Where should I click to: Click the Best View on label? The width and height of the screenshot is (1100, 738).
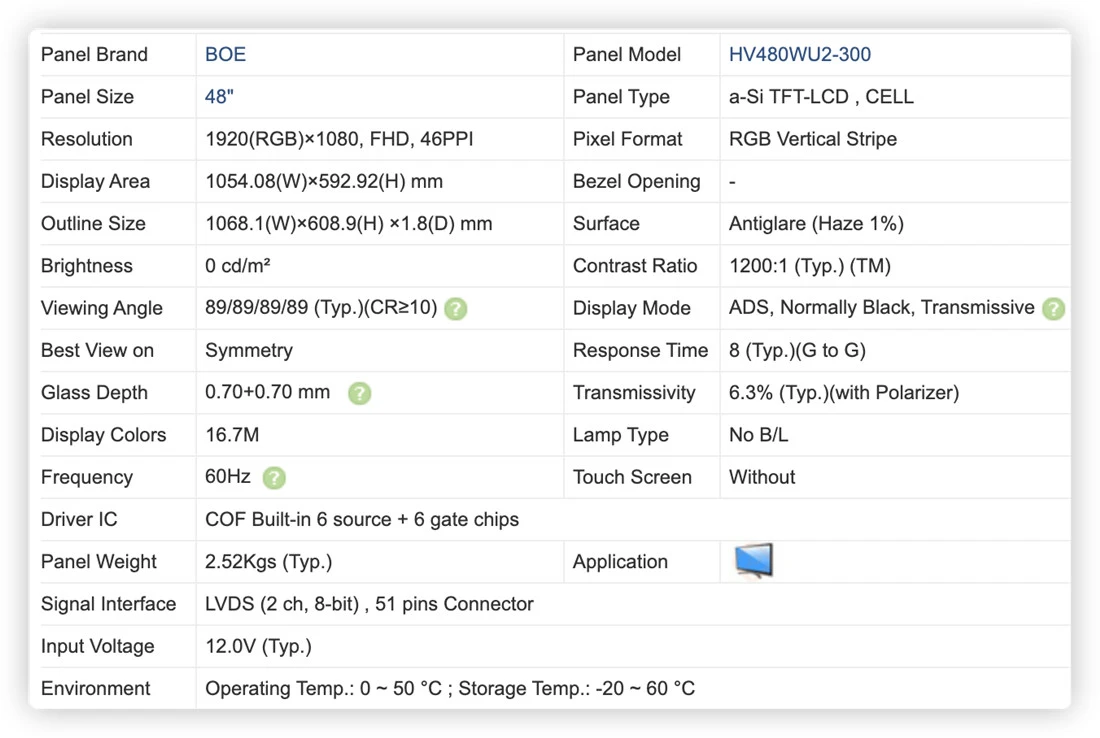click(97, 351)
